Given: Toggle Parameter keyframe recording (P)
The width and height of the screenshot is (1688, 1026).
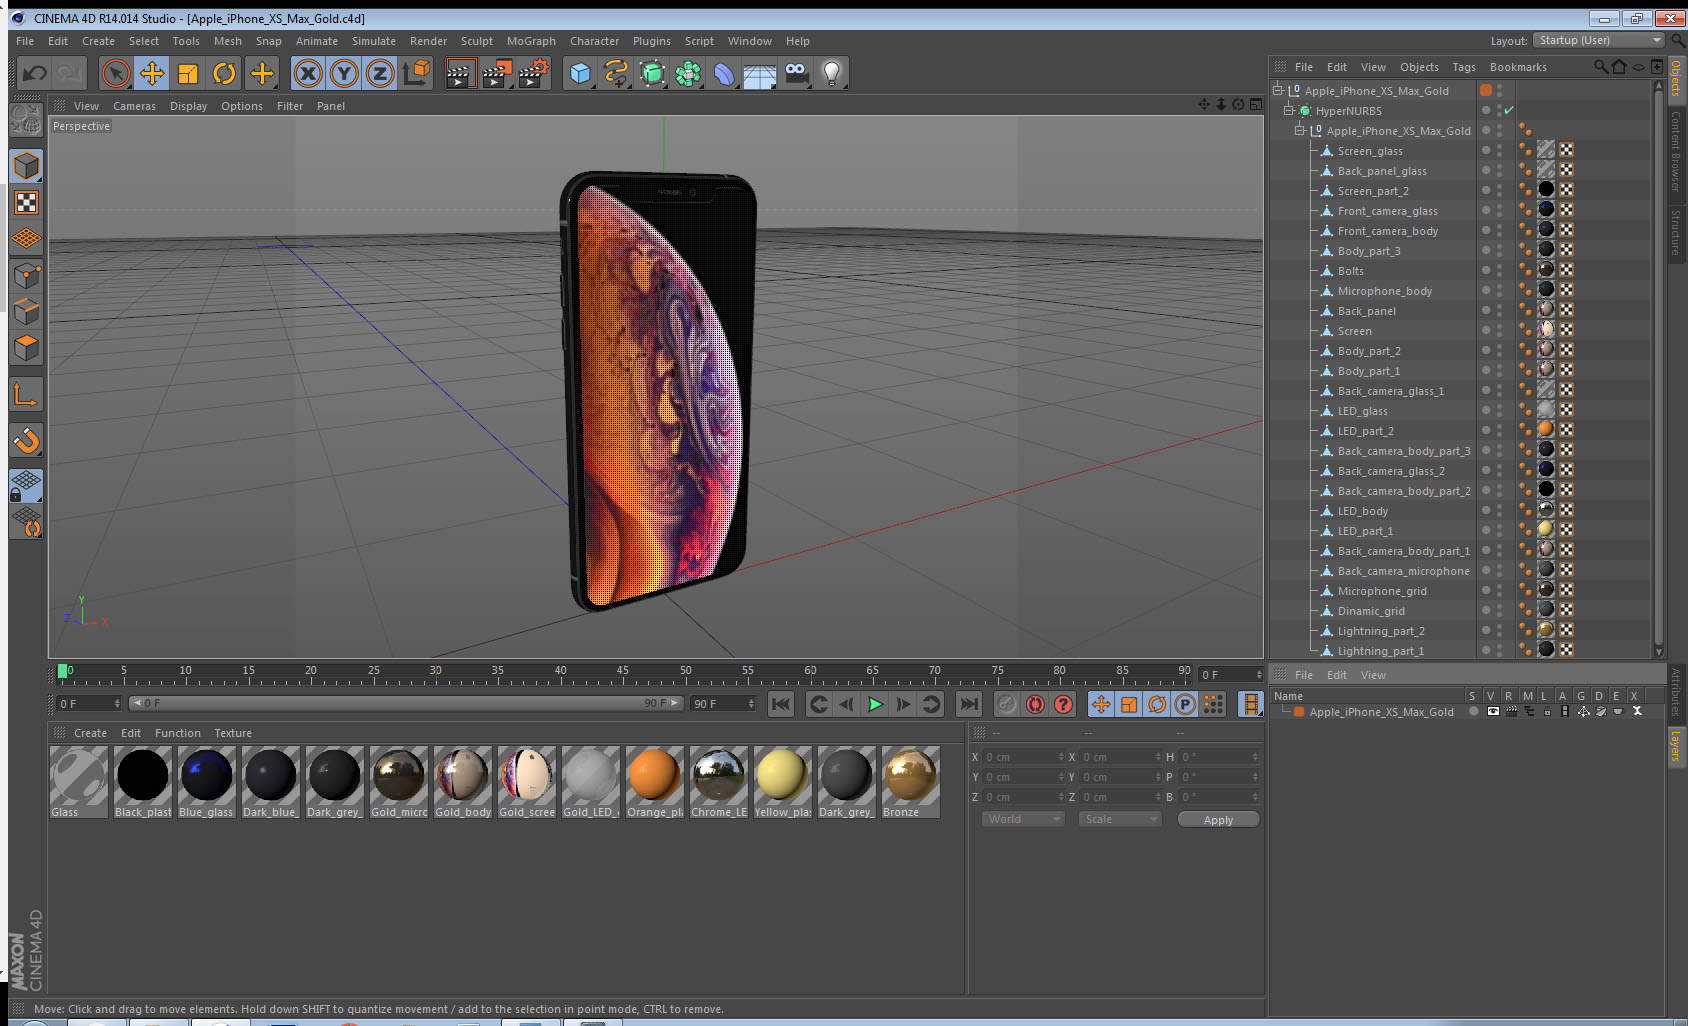Looking at the screenshot, I should click(x=1185, y=704).
